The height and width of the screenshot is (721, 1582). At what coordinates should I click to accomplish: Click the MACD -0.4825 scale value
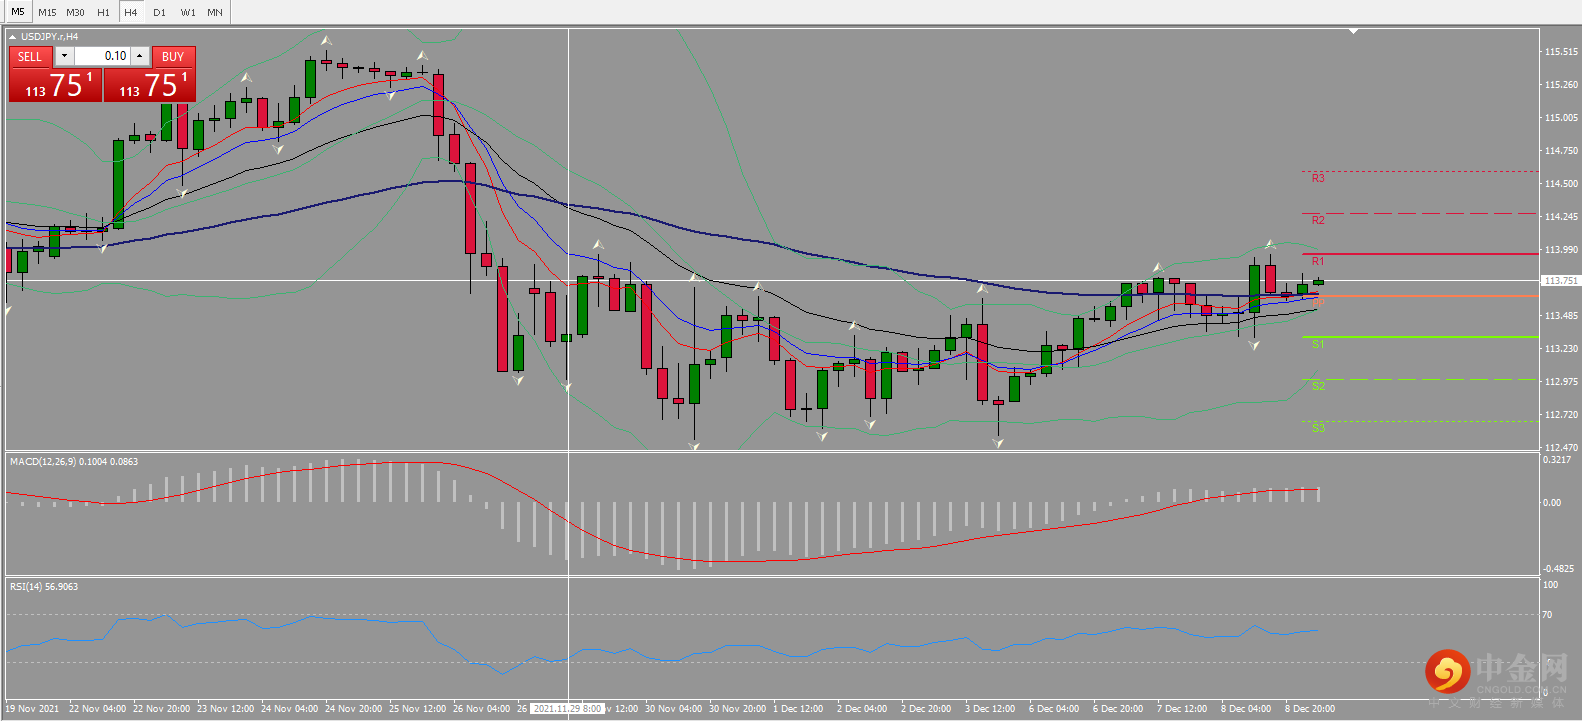pos(1558,569)
